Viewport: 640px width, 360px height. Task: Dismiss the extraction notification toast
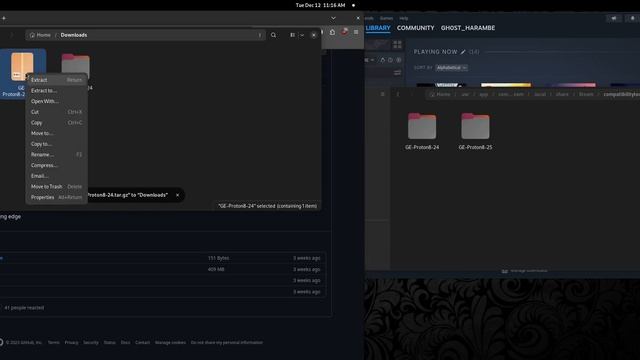click(x=178, y=195)
